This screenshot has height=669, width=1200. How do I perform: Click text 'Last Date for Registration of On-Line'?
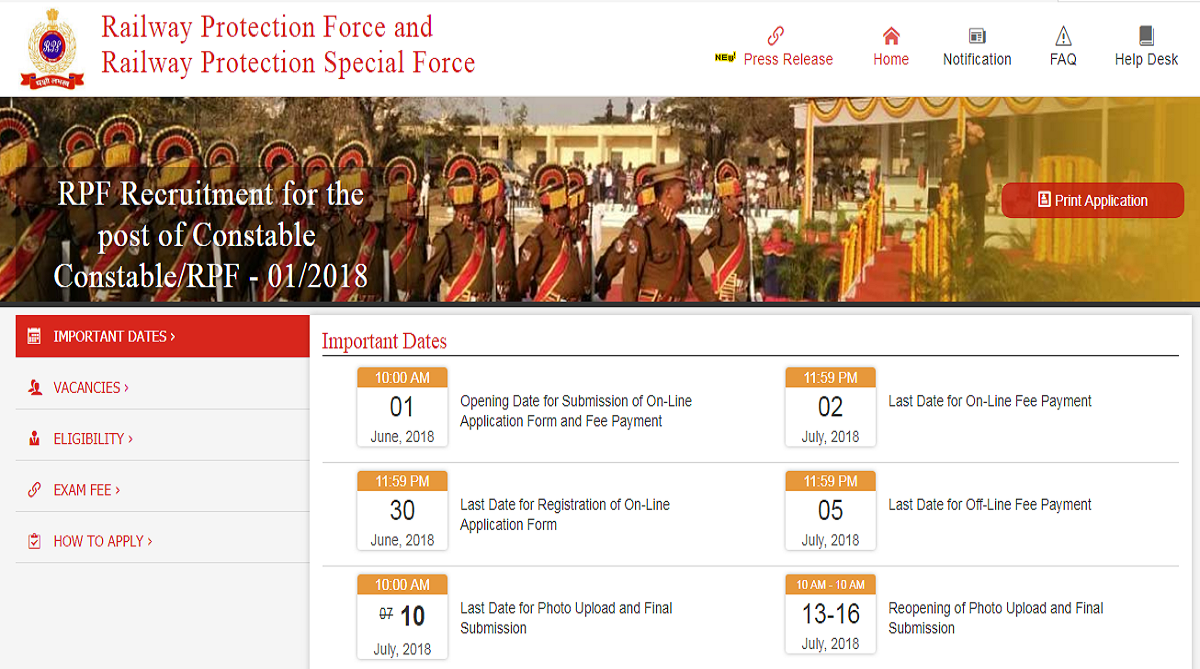pyautogui.click(x=565, y=504)
